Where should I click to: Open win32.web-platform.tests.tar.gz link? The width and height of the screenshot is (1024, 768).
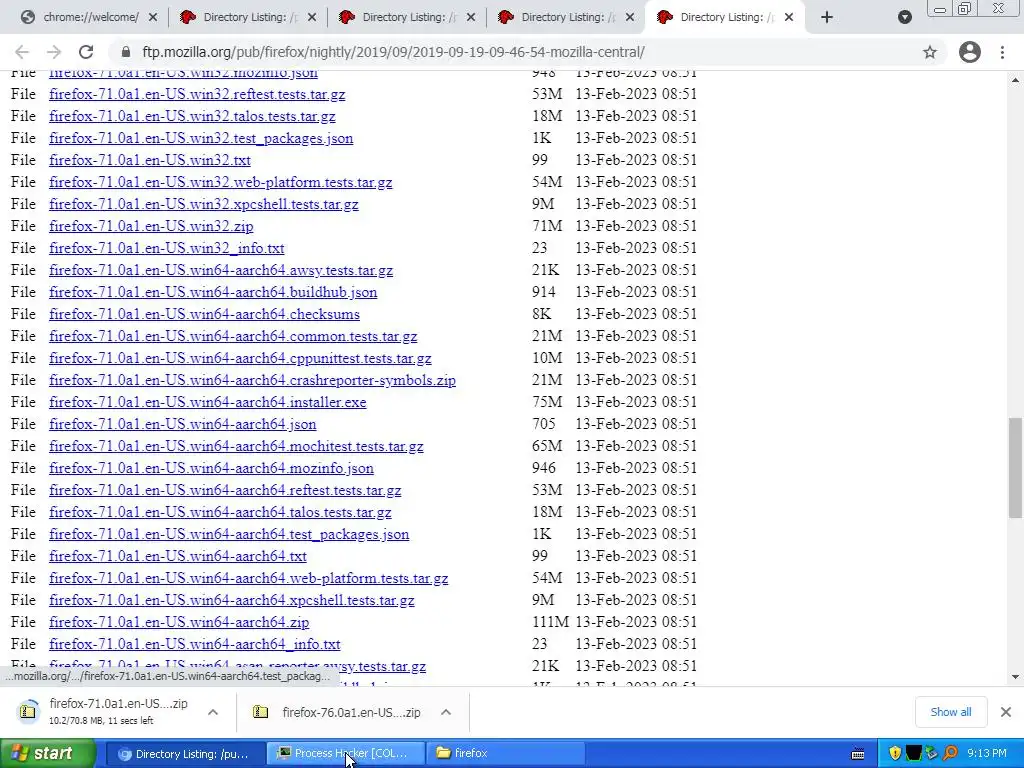221,182
